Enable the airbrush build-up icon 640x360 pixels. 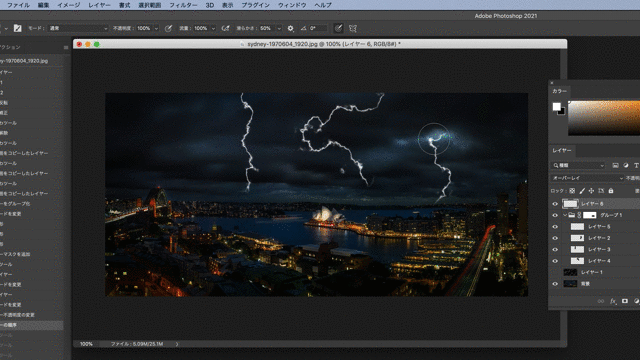(x=225, y=28)
